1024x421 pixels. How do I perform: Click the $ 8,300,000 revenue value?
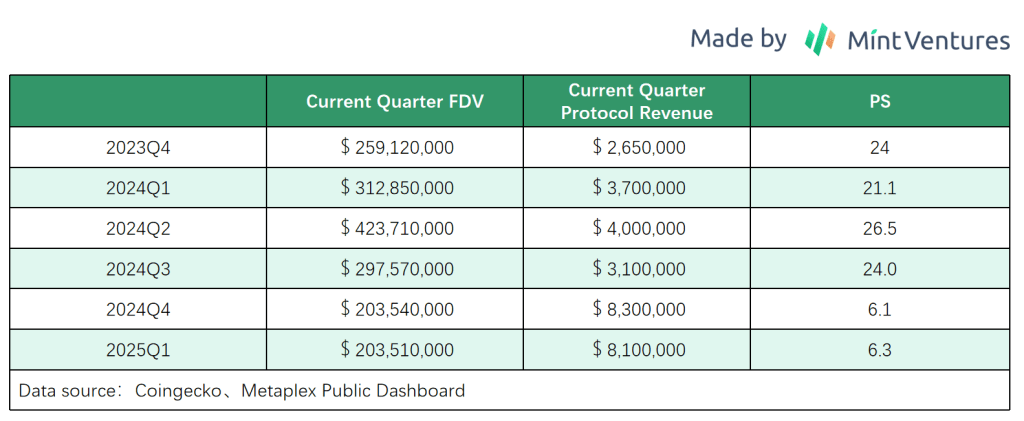coord(638,310)
